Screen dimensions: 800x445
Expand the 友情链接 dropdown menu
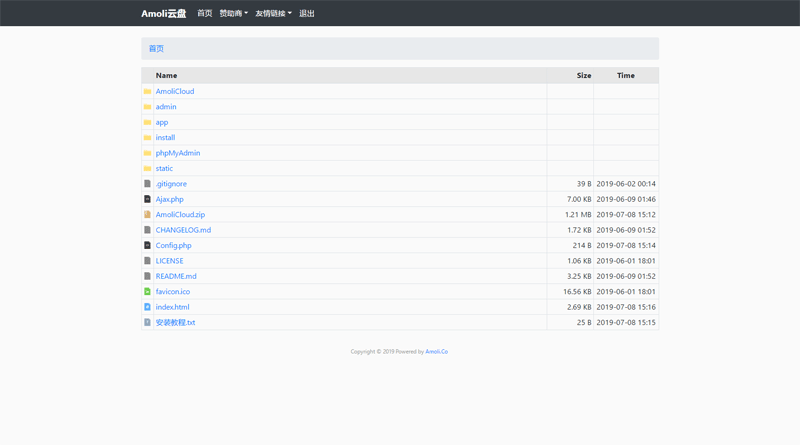click(273, 13)
